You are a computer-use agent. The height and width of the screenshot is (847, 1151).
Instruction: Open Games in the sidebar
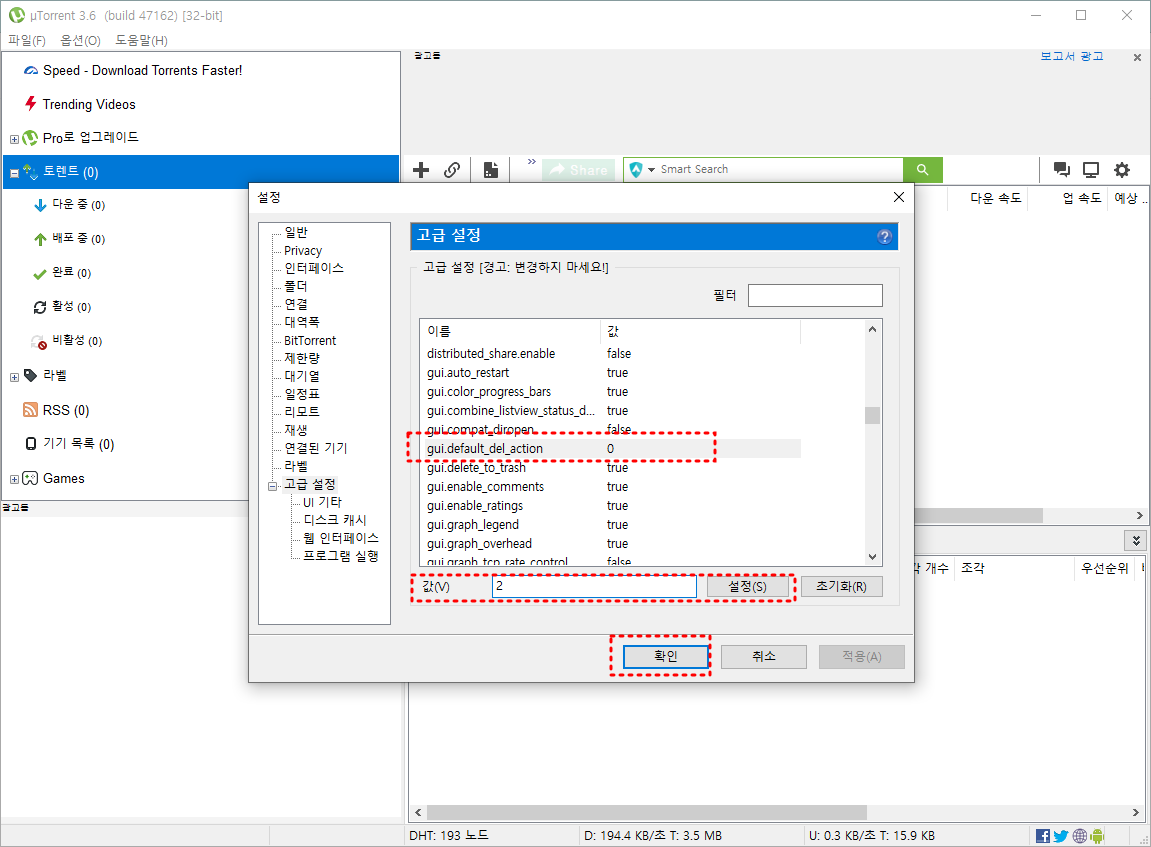(x=63, y=479)
